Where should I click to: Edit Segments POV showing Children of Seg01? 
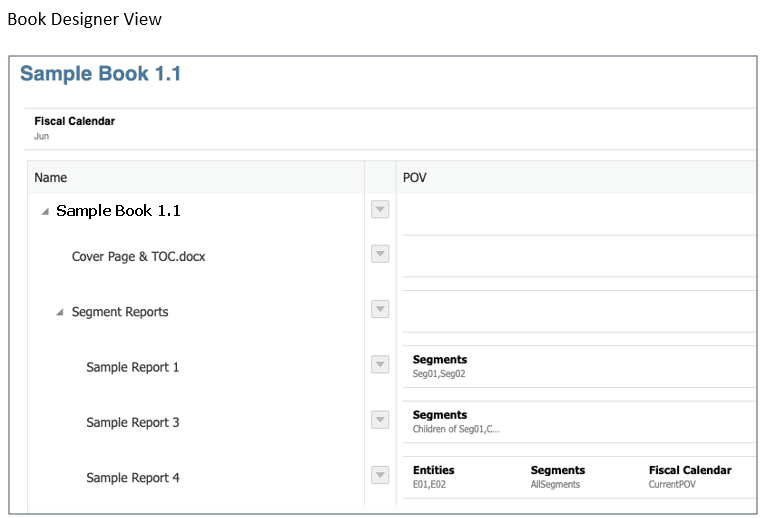[x=455, y=421]
